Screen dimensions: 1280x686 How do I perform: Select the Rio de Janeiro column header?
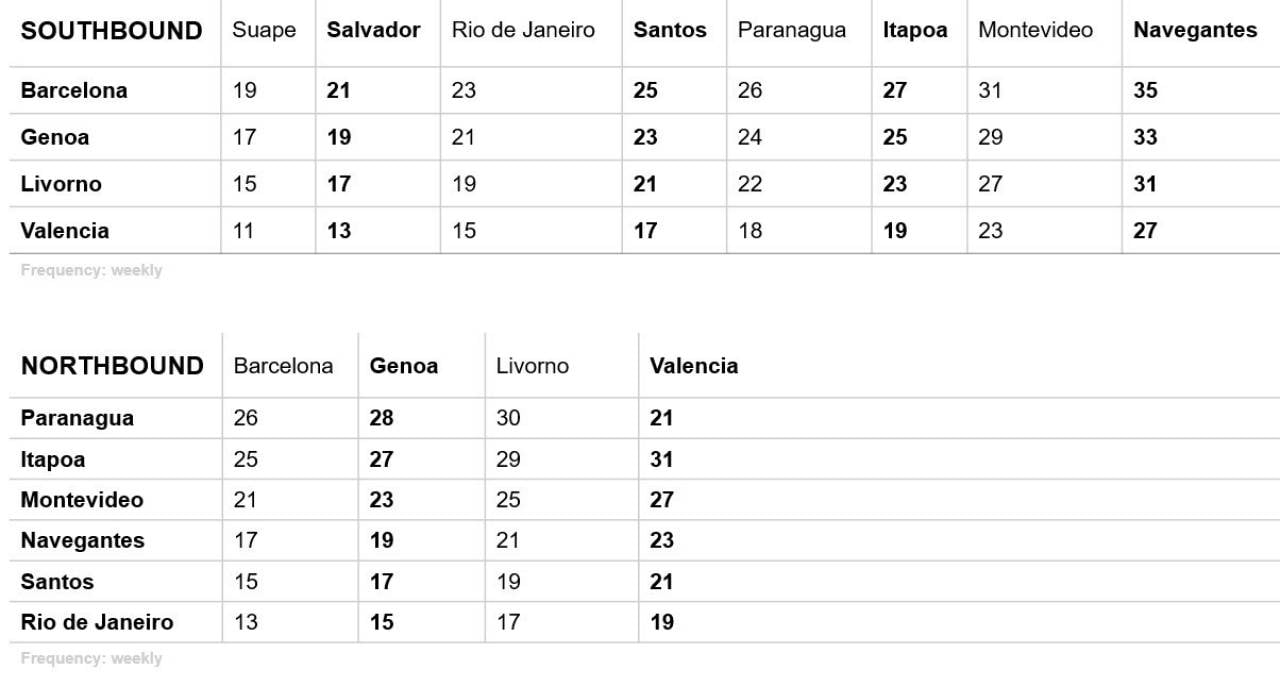pos(523,30)
